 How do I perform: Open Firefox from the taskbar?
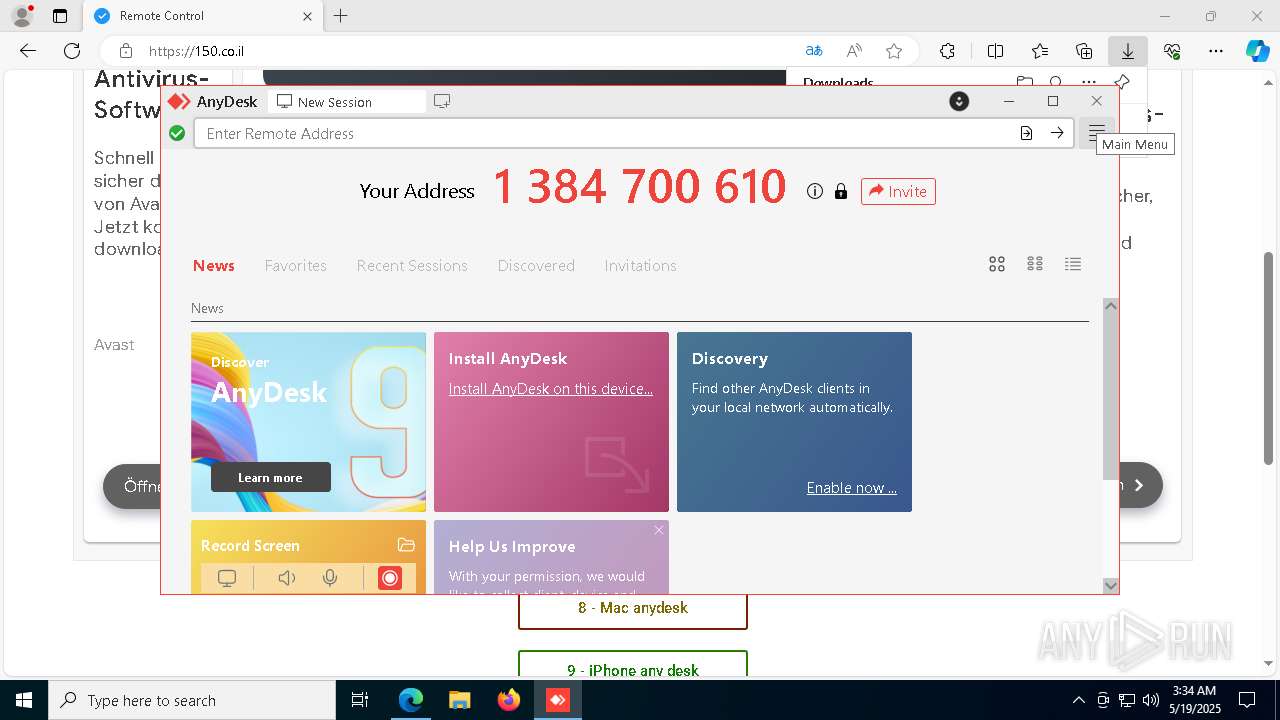tap(509, 700)
